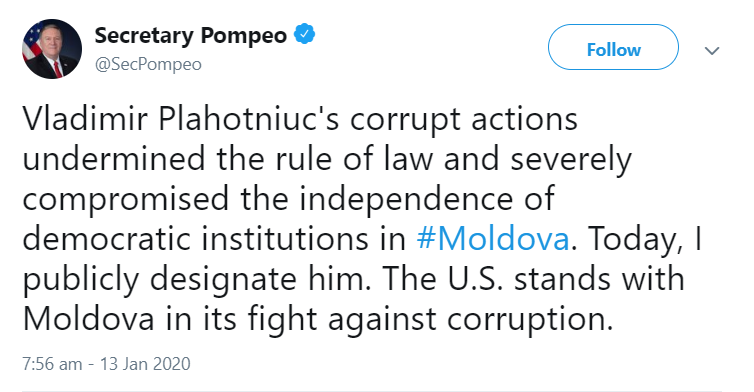Select the 13 Jan 2020 date
This screenshot has height=392, width=754.
click(145, 364)
